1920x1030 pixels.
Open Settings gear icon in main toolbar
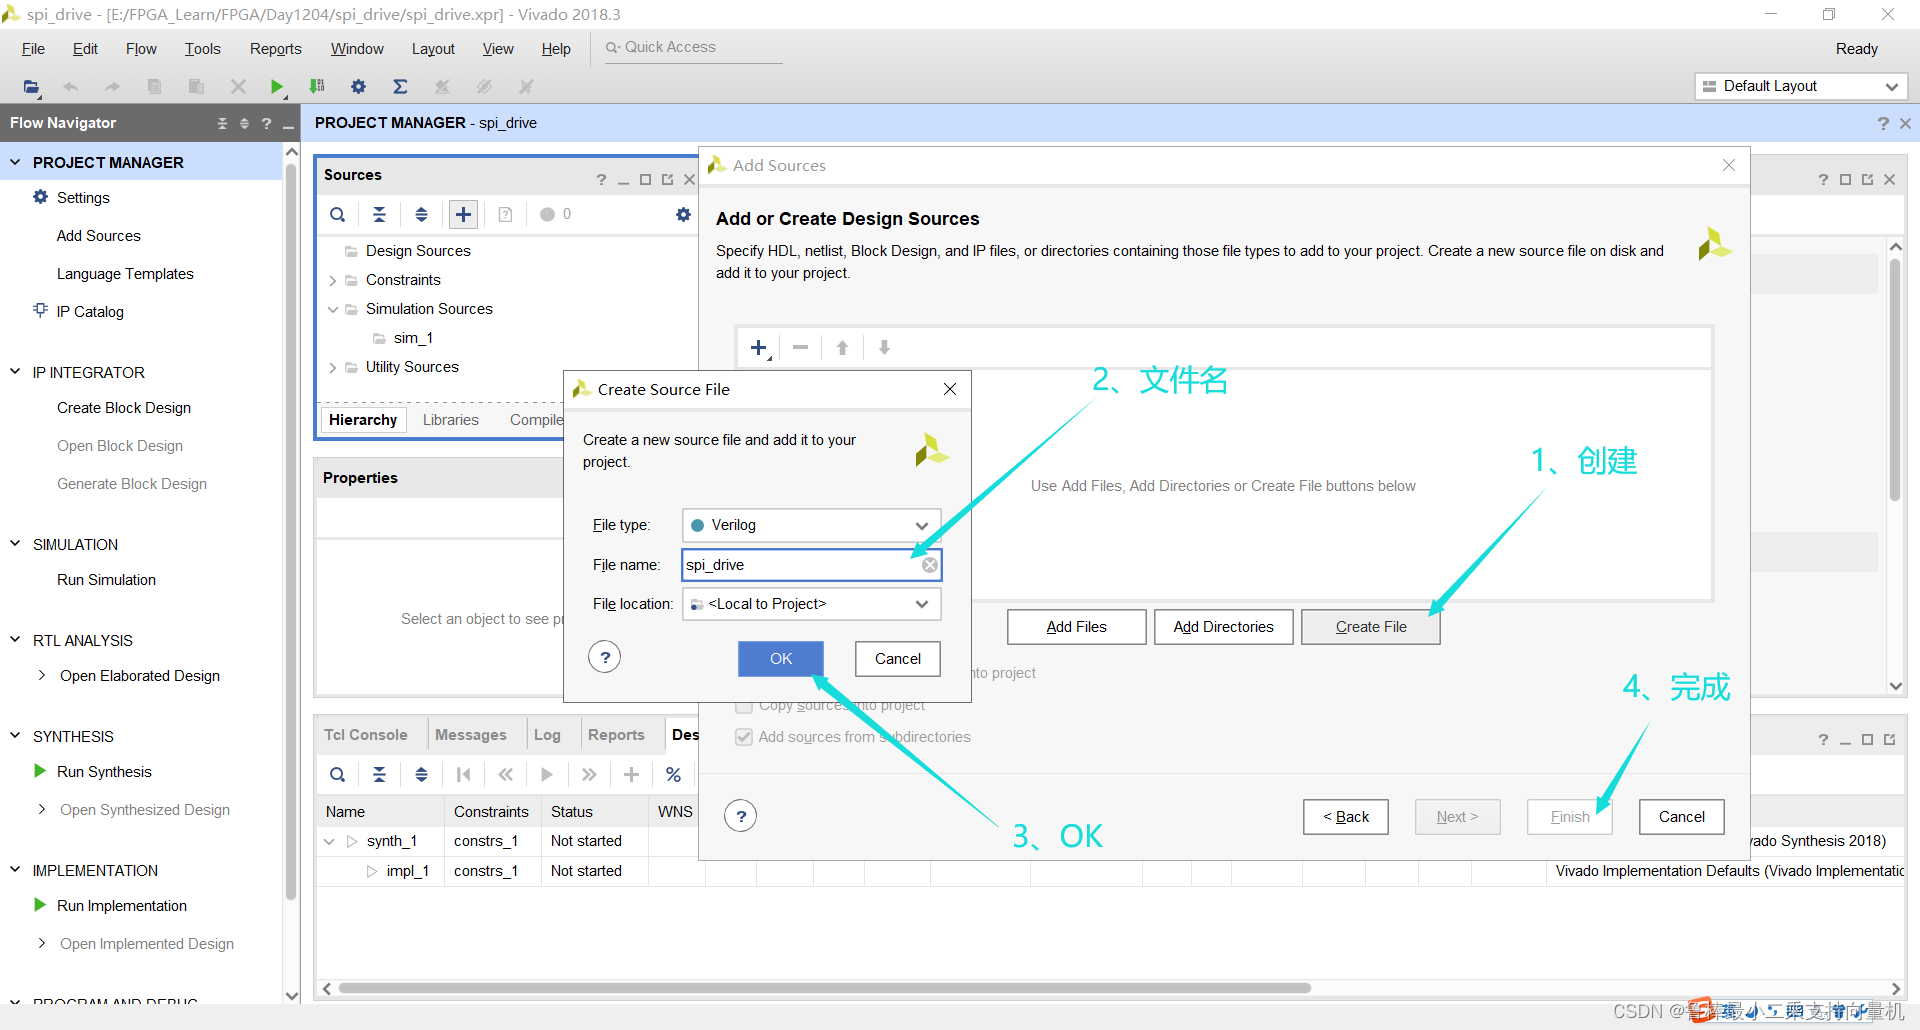click(358, 87)
